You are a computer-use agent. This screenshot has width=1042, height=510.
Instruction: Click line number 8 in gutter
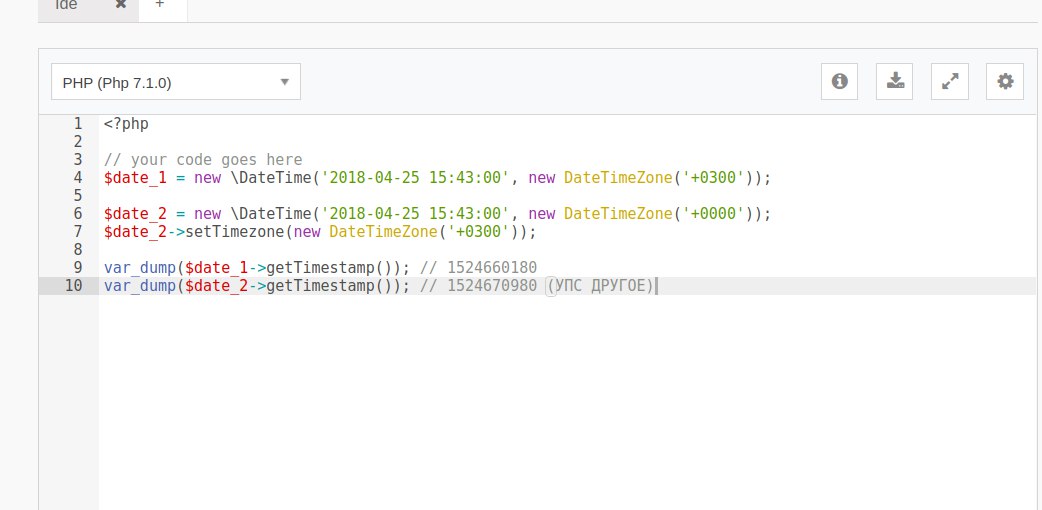coord(78,249)
